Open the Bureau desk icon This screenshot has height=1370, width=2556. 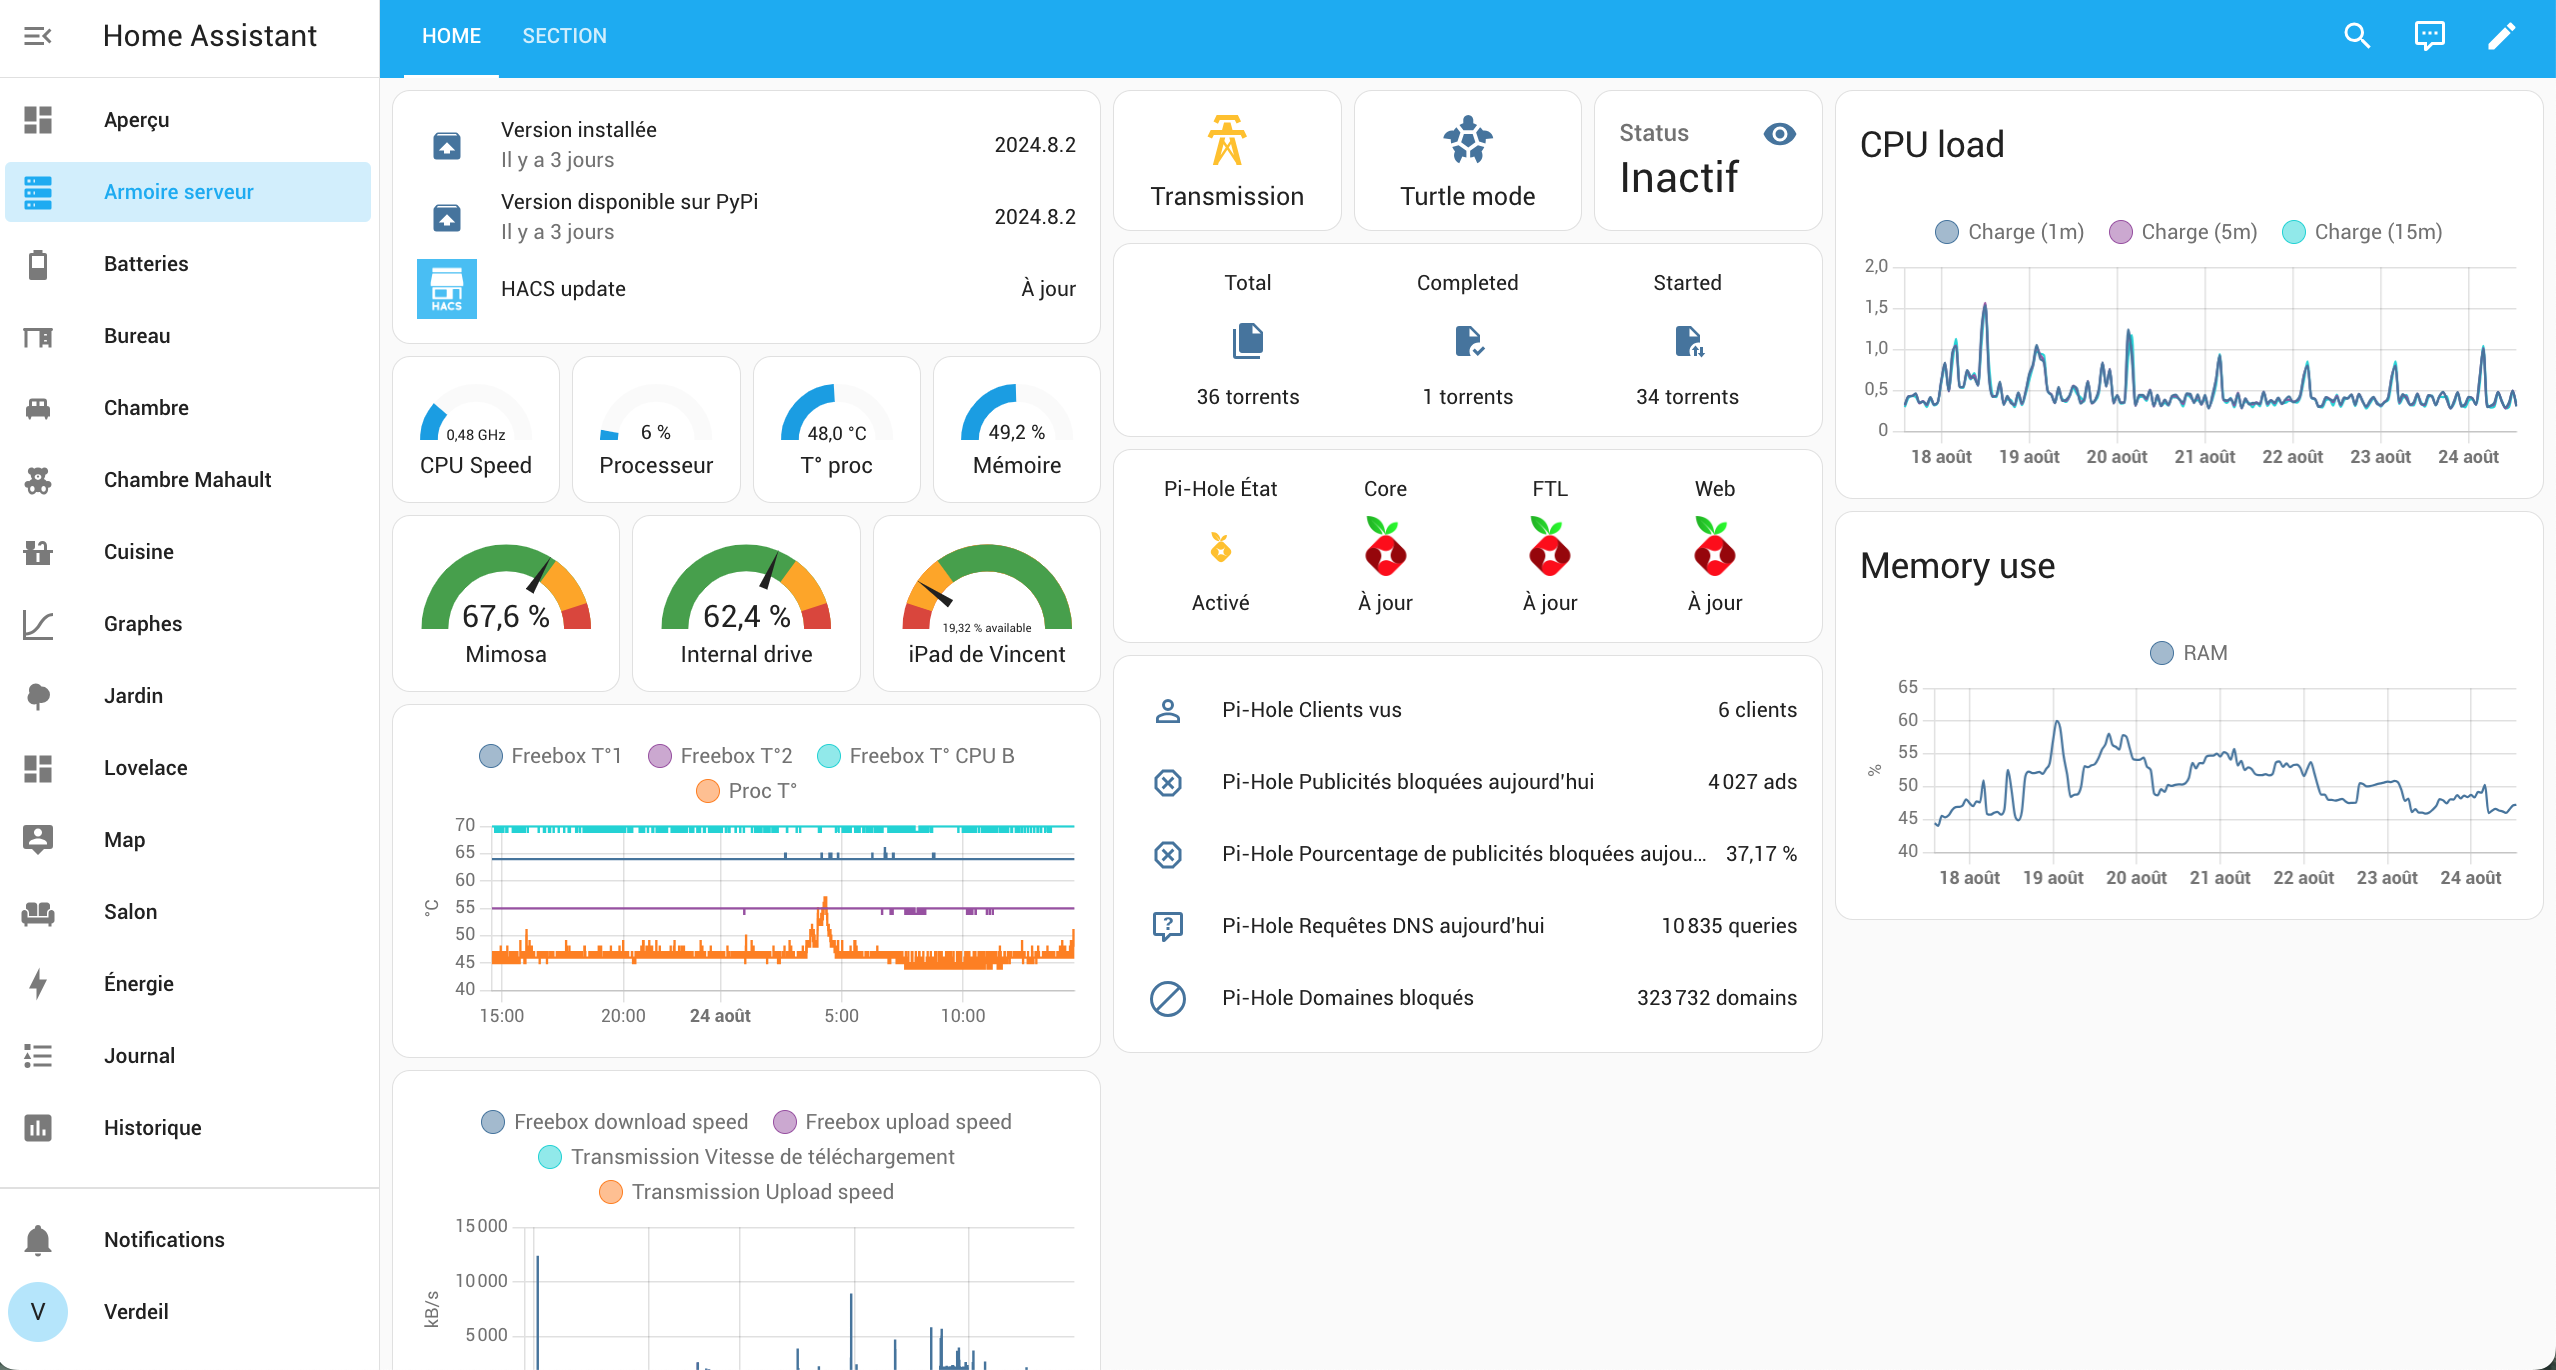coord(38,336)
